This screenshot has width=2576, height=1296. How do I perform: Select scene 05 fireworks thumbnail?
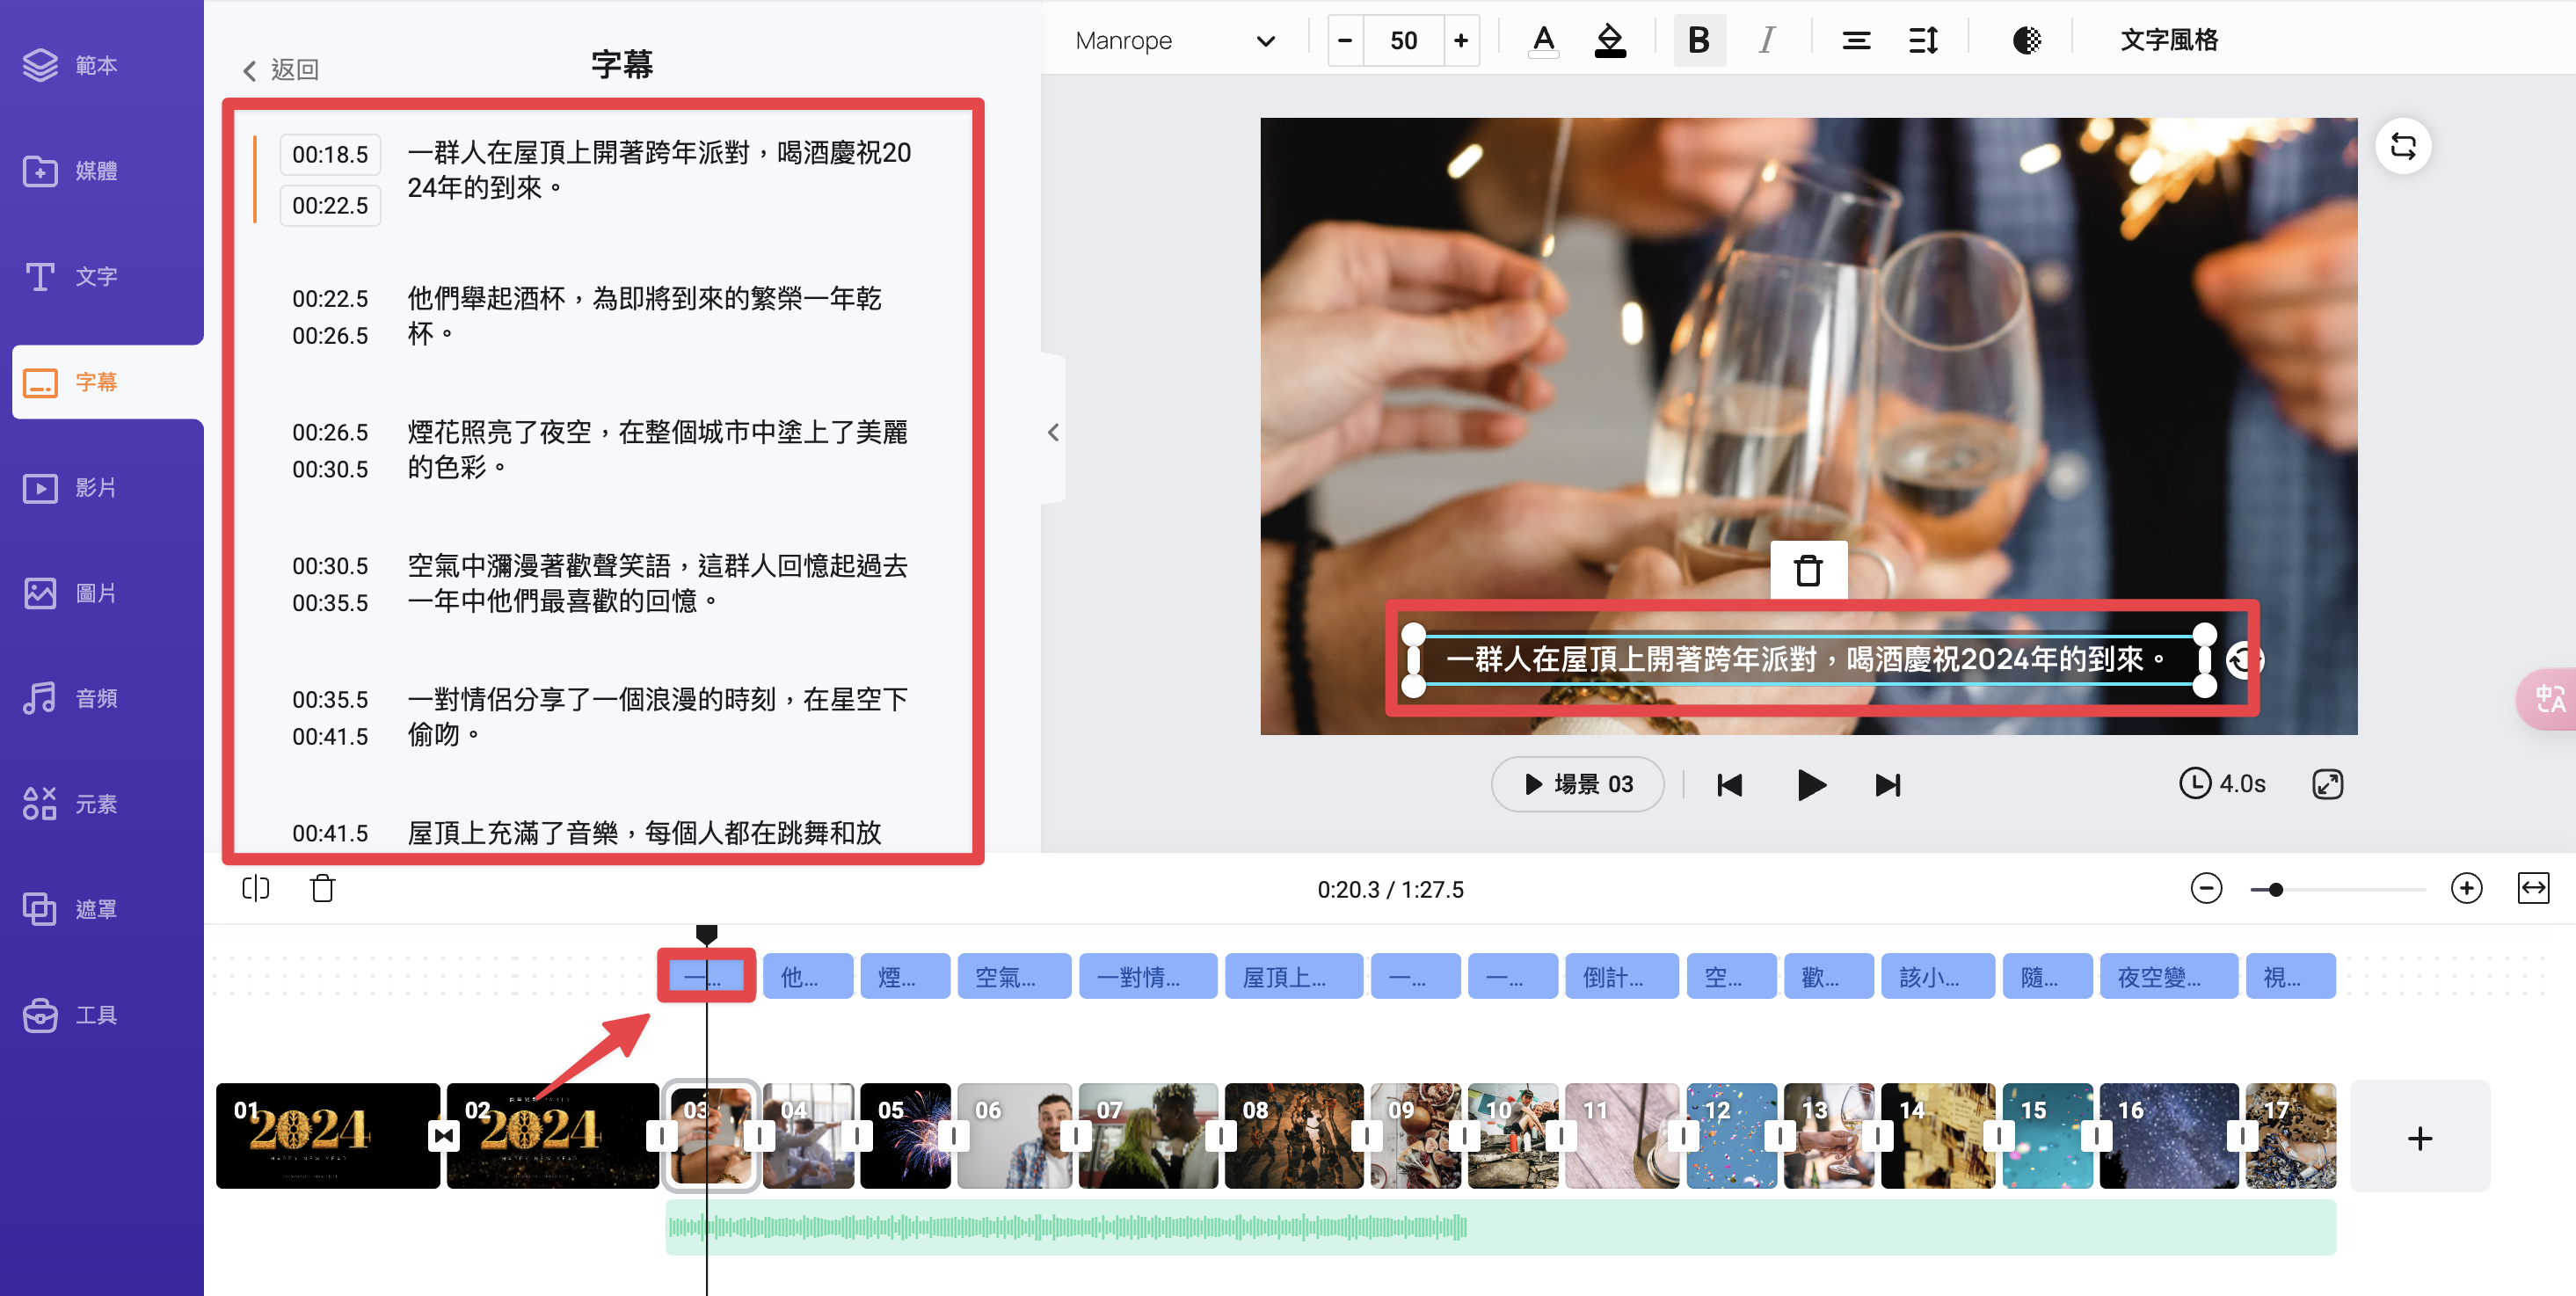(x=905, y=1136)
